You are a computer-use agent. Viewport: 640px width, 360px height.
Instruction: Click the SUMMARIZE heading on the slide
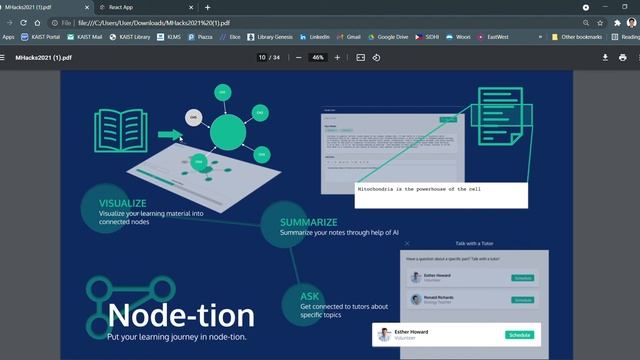point(309,222)
